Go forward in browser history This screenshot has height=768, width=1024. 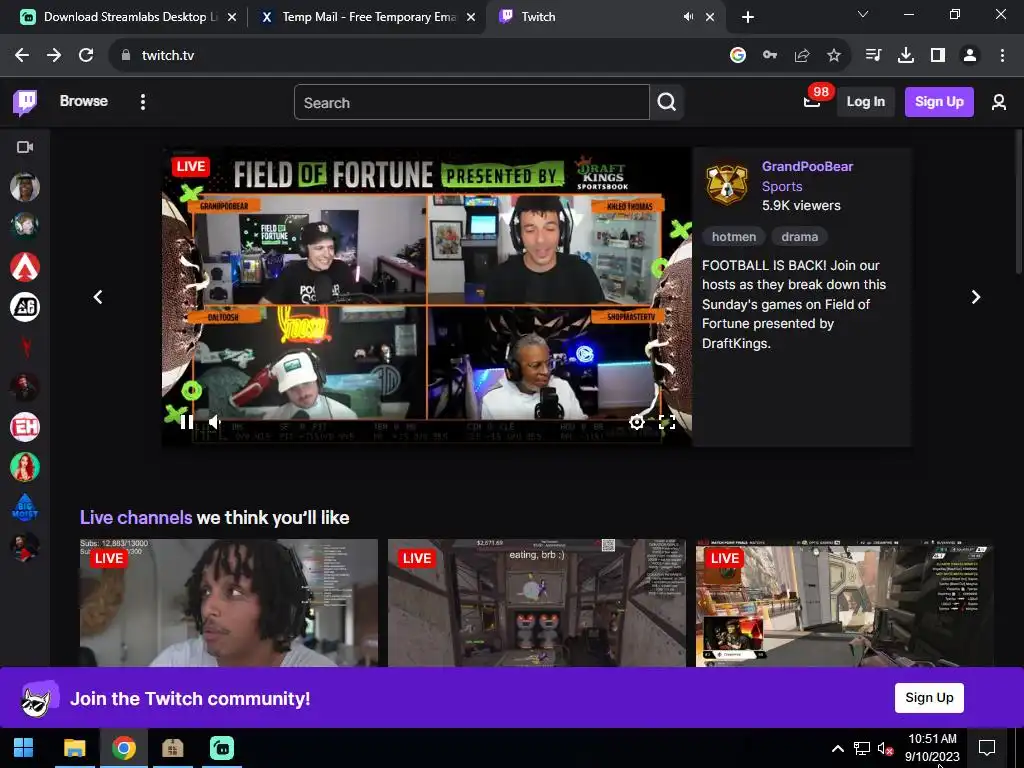(54, 56)
